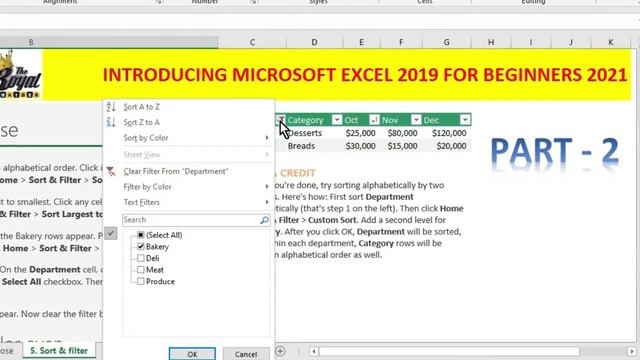The image size is (640, 360).
Task: Switch to the 5. Sort & filter sheet tab
Action: 59,351
